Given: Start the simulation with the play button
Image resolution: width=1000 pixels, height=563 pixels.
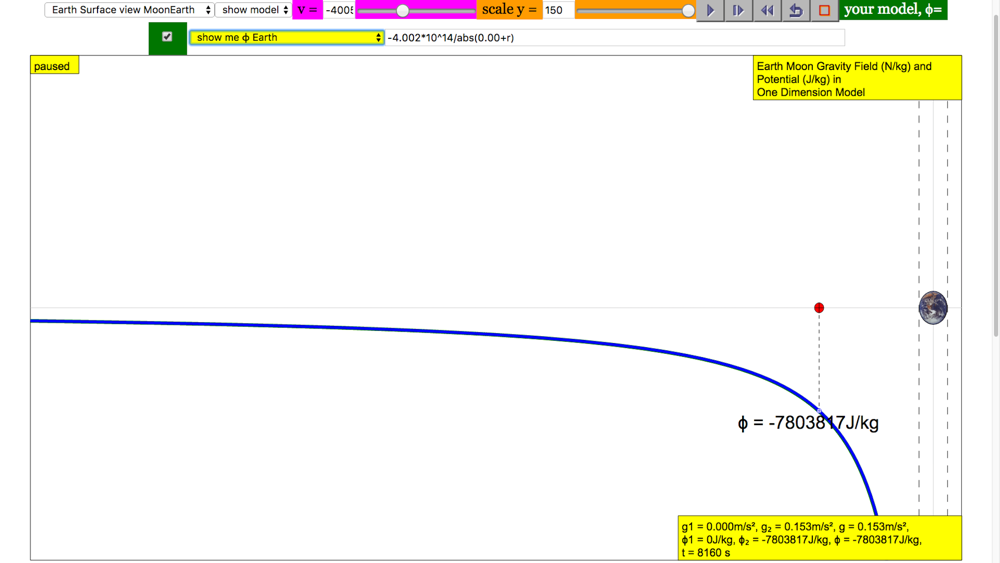Looking at the screenshot, I should [x=710, y=10].
